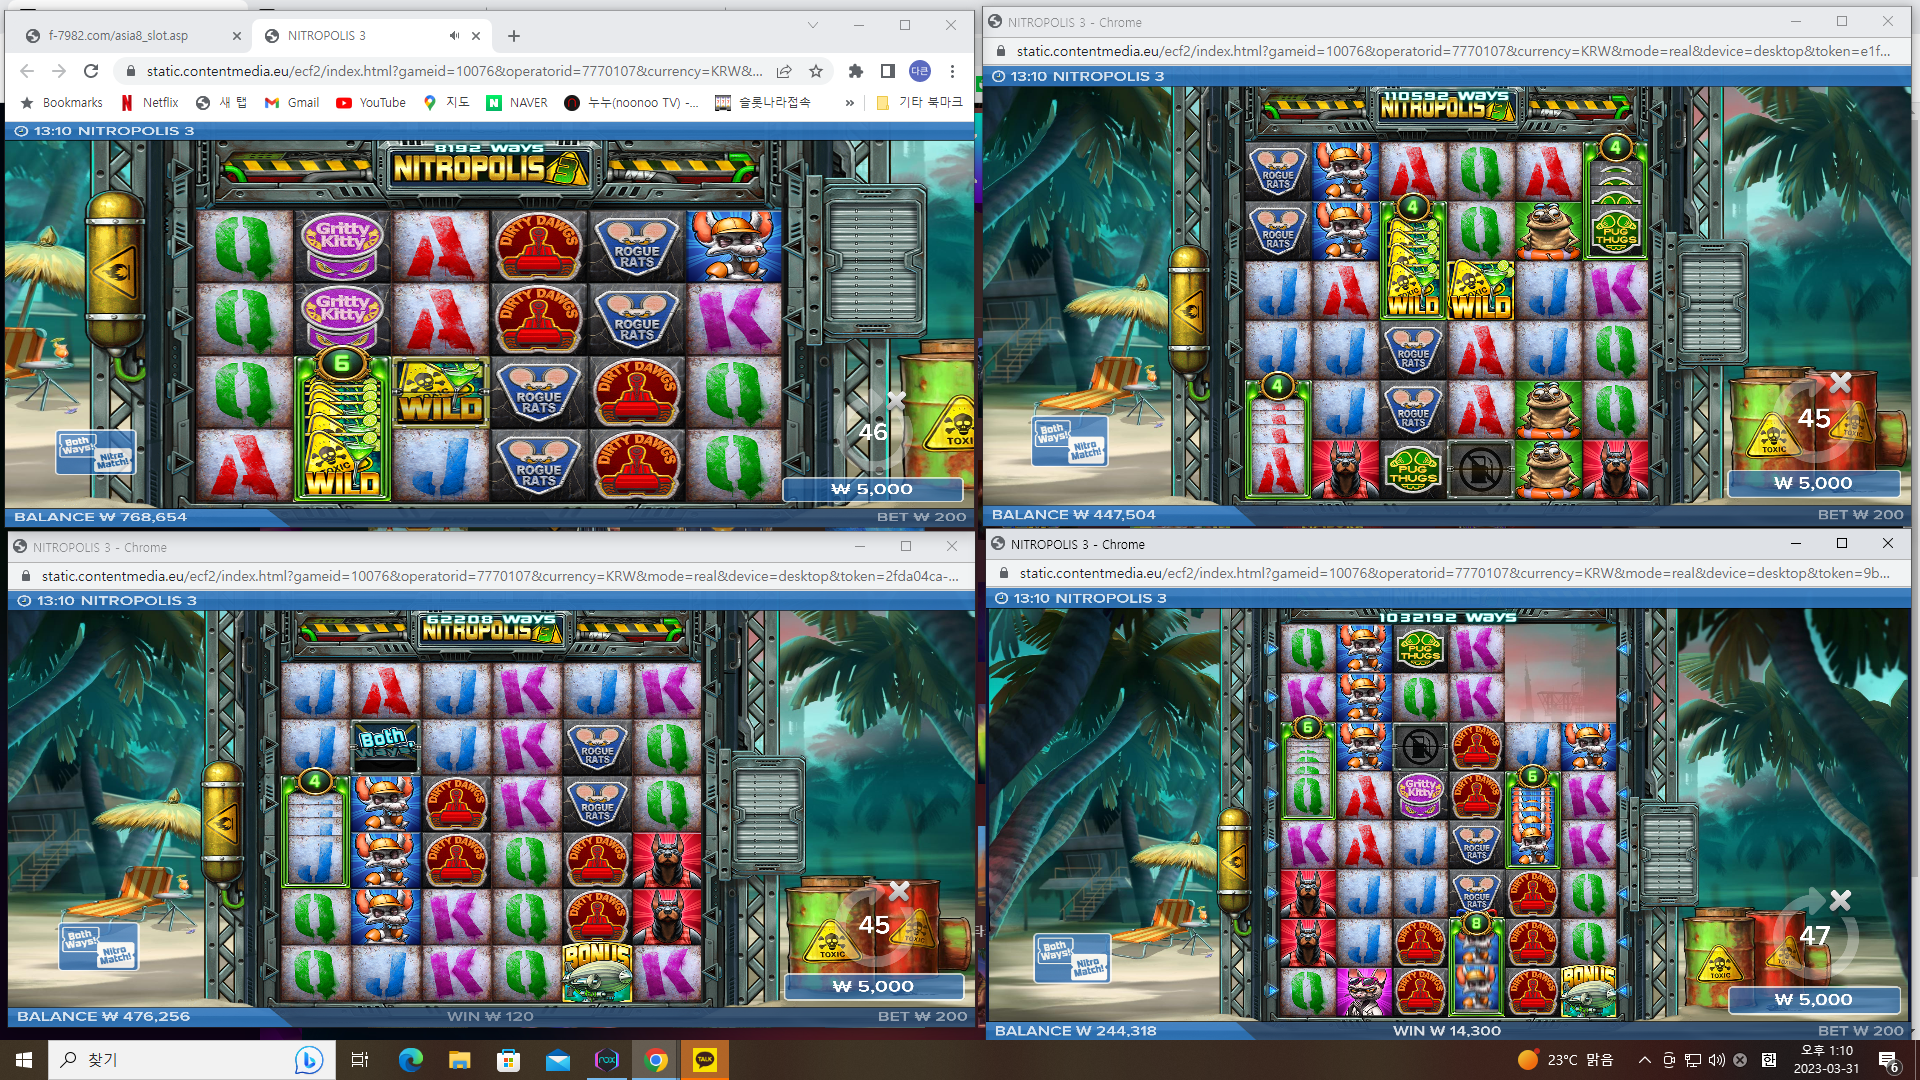Share this page from the address bar
Viewport: 1920px width, 1080px height.
(784, 71)
